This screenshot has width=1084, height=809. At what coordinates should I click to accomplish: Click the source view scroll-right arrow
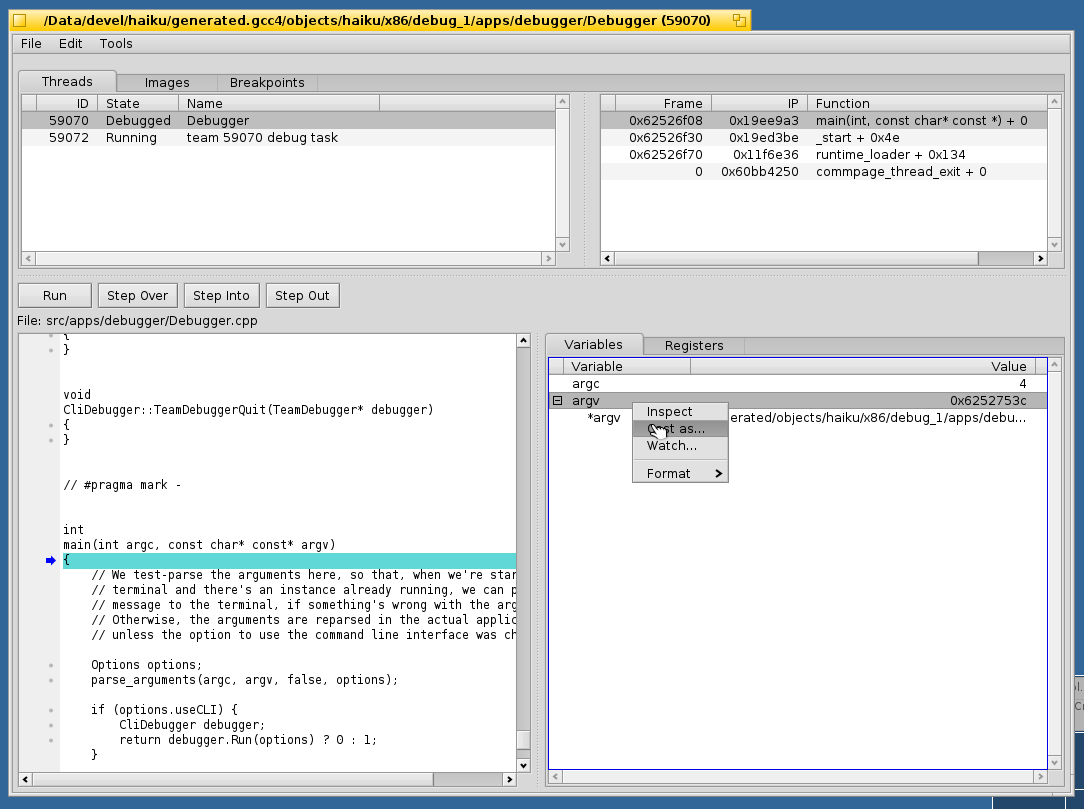click(510, 779)
